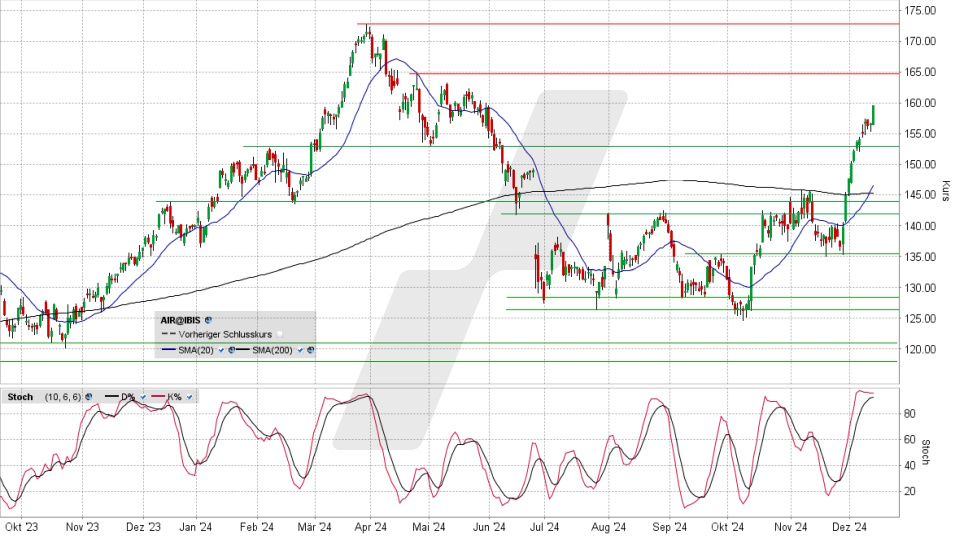Click the vertical Stoch axis title
Screen dimensions: 960x540
[926, 452]
